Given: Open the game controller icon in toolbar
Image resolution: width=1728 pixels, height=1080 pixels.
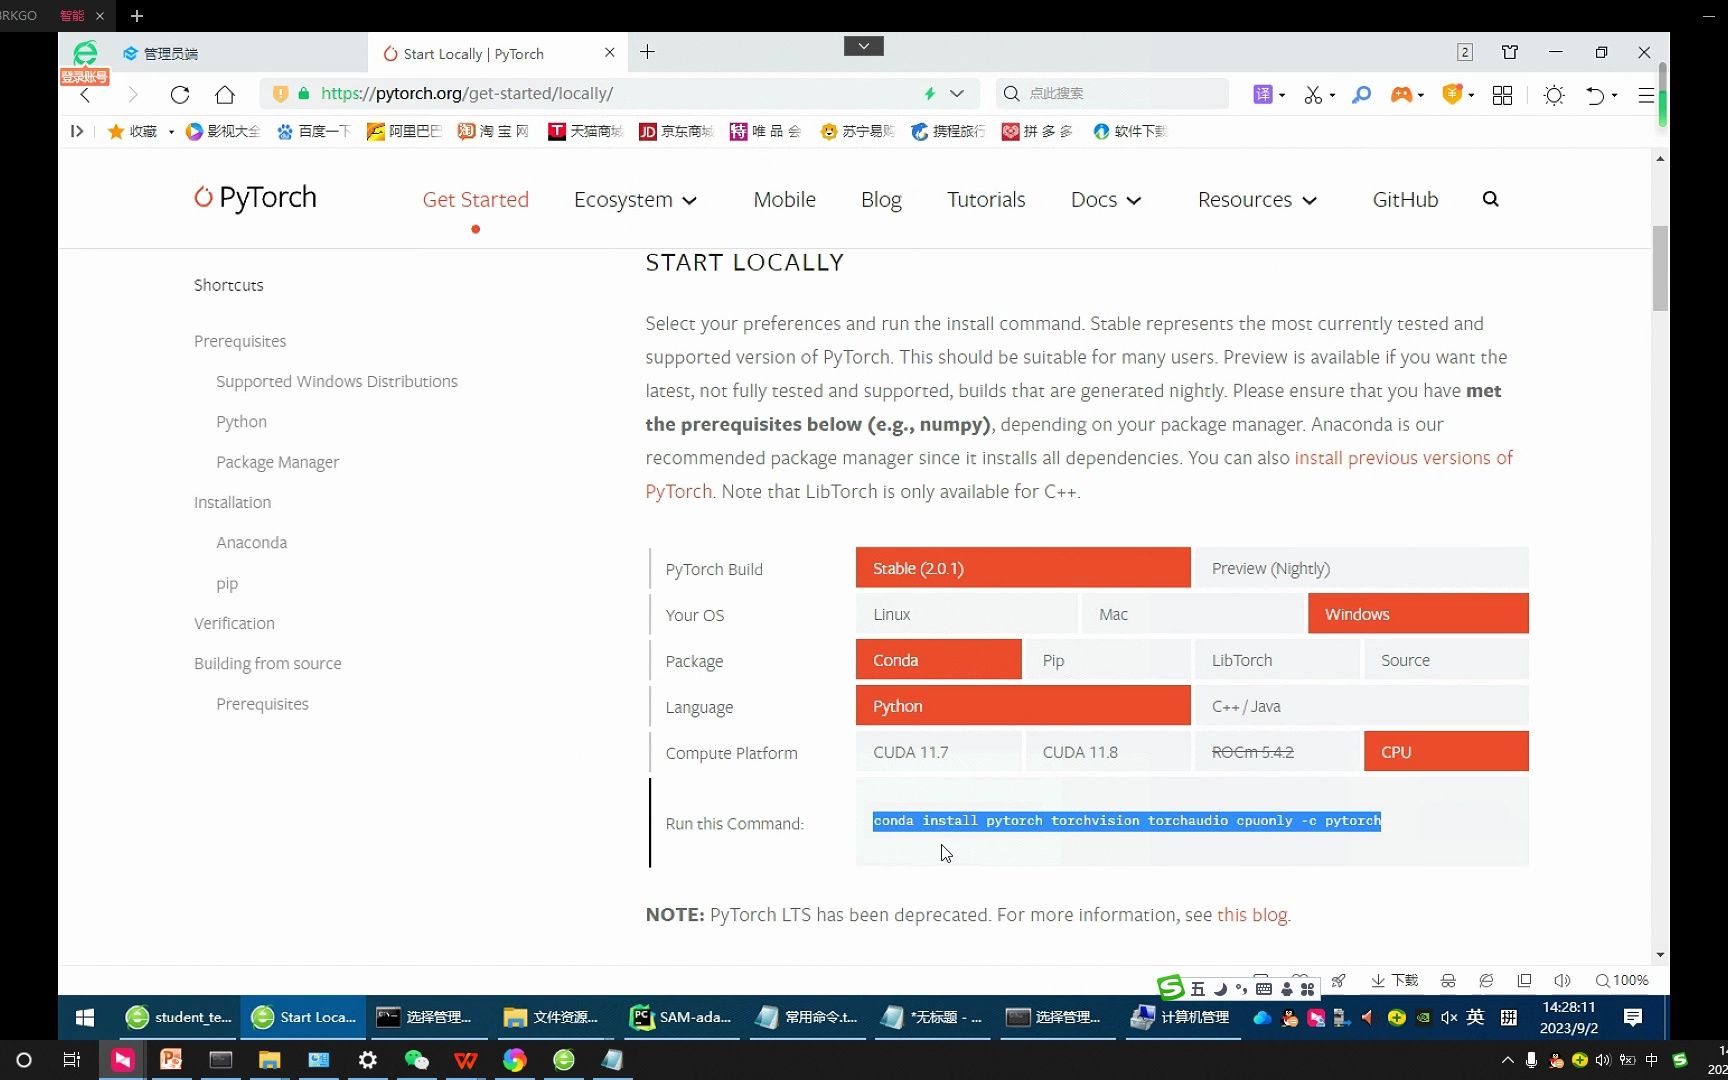Looking at the screenshot, I should (1401, 94).
